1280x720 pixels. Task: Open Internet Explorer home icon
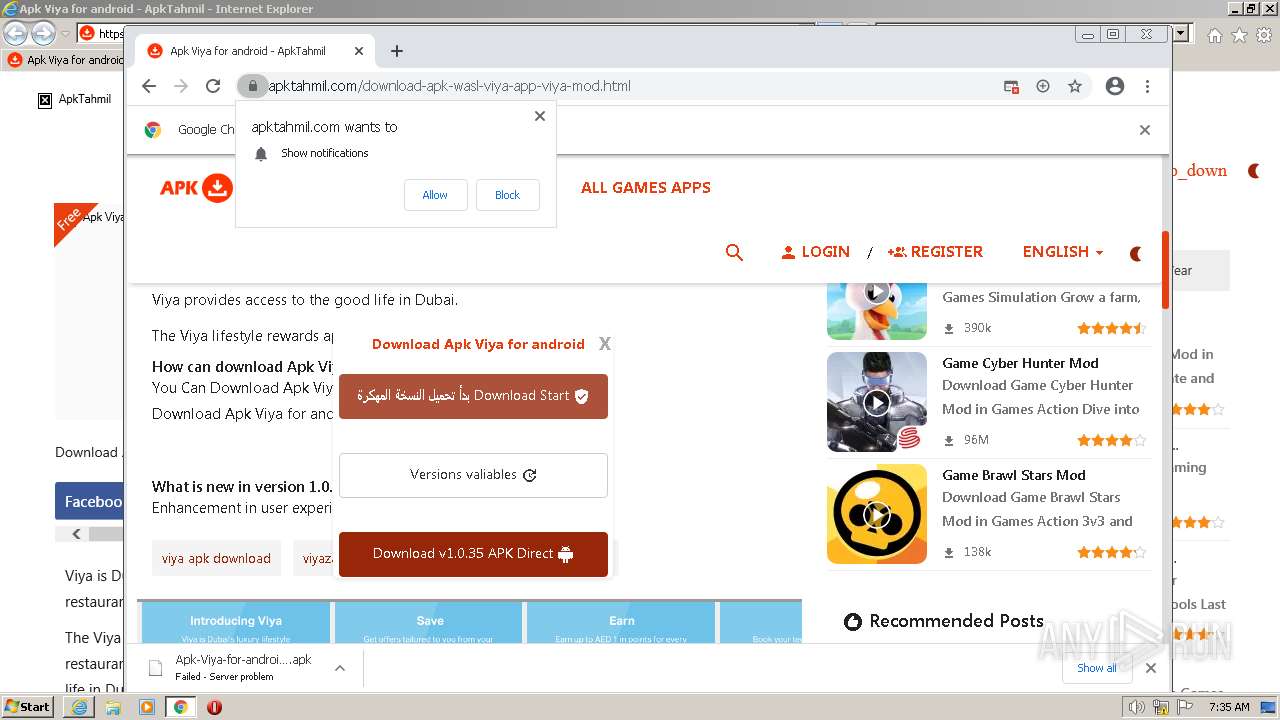(1215, 35)
